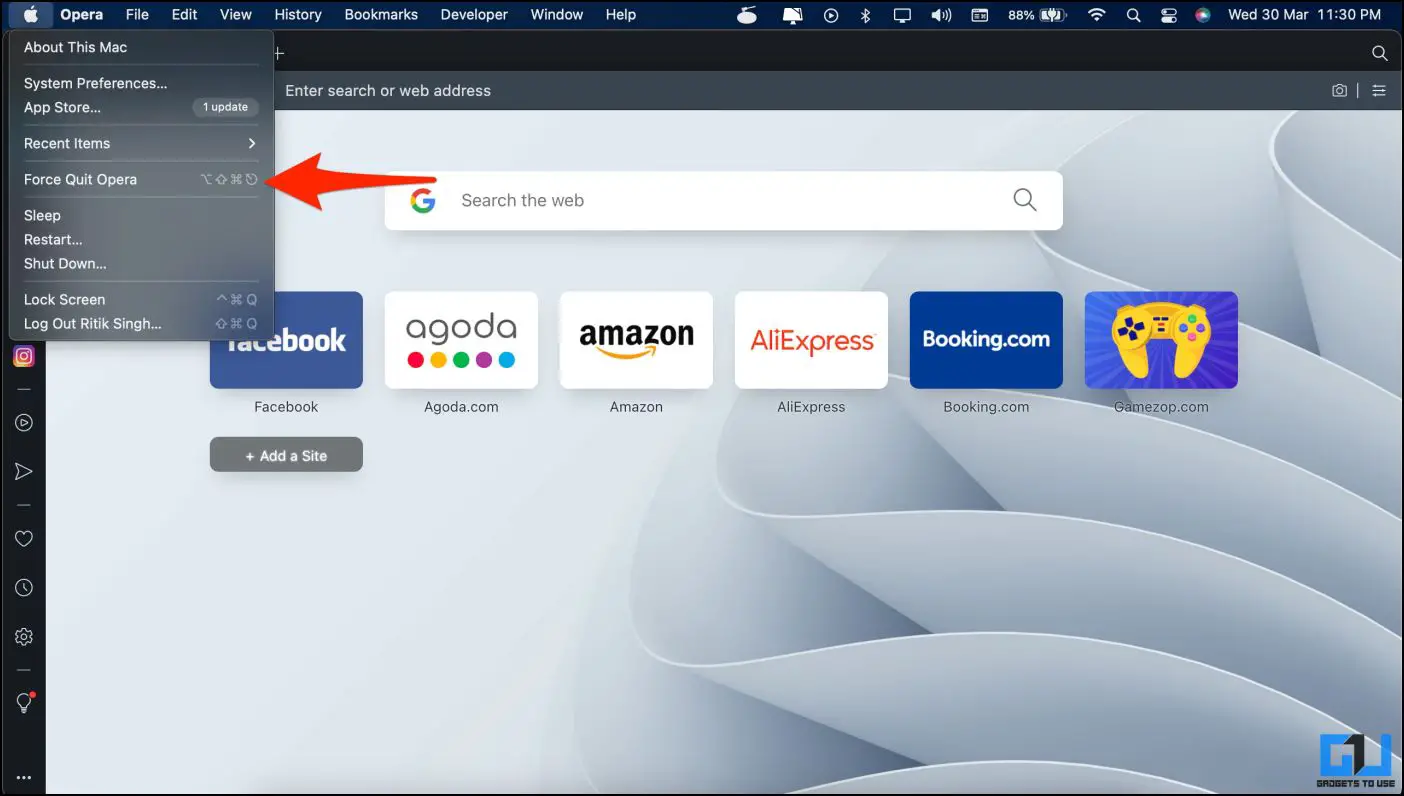Open the Window menu
The image size is (1404, 796).
tap(557, 14)
